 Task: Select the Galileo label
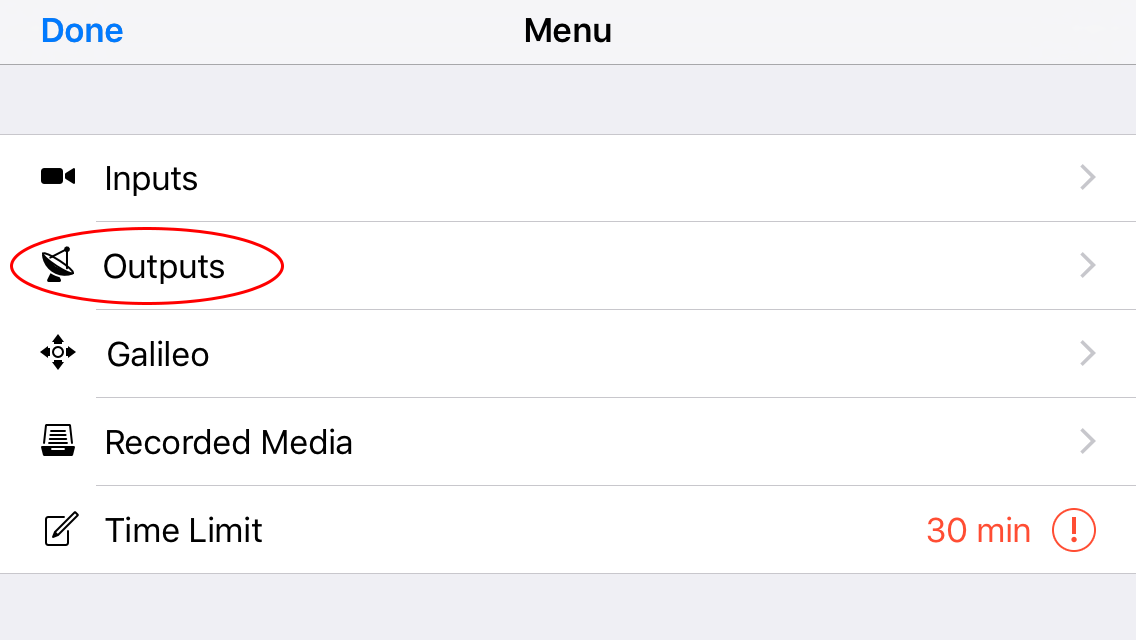tap(158, 354)
